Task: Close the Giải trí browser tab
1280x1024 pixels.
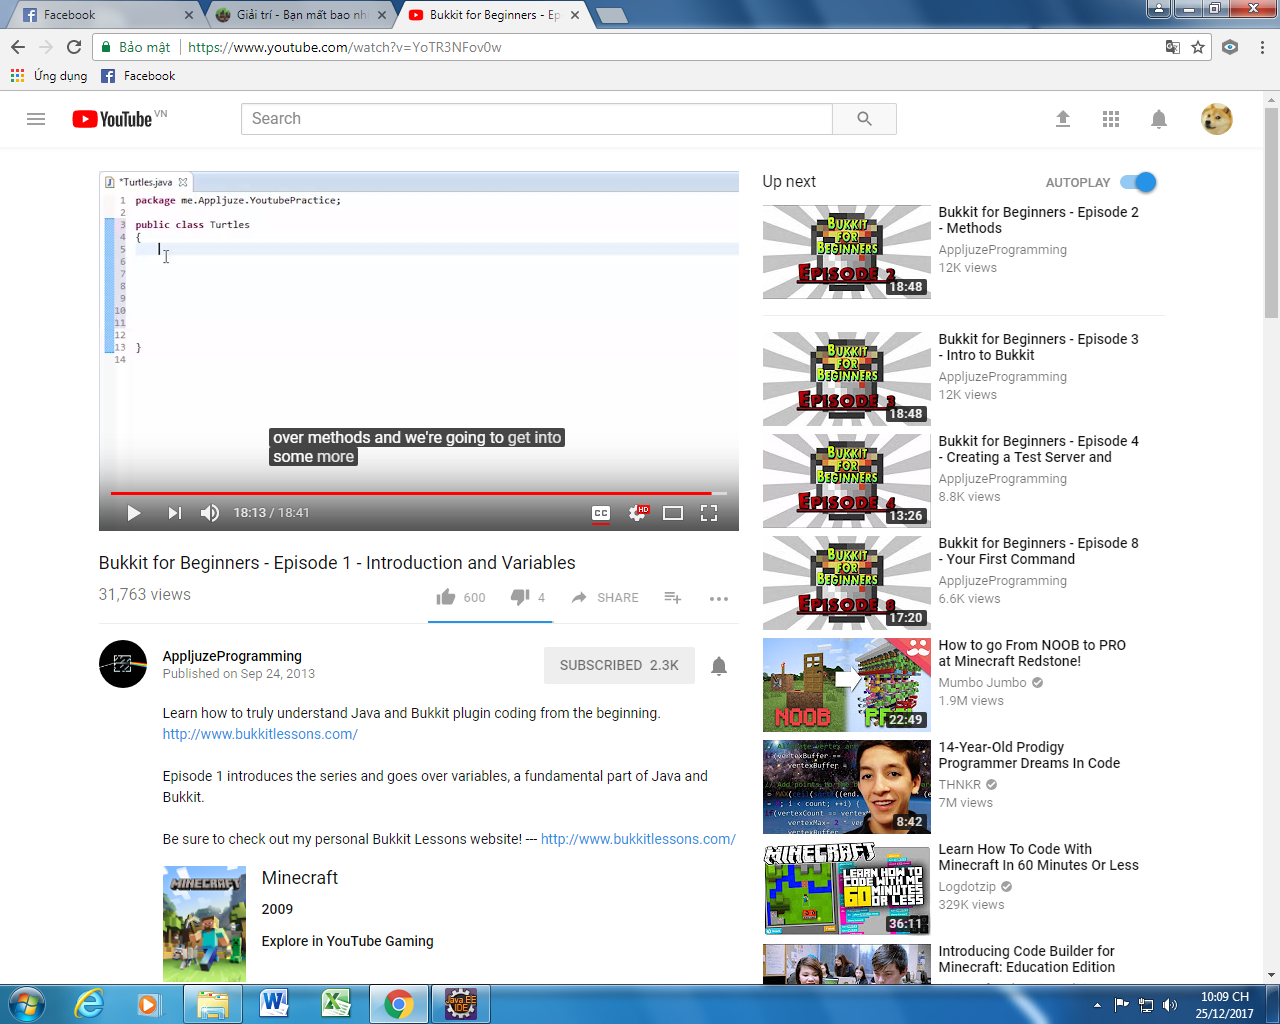Action: (x=382, y=15)
